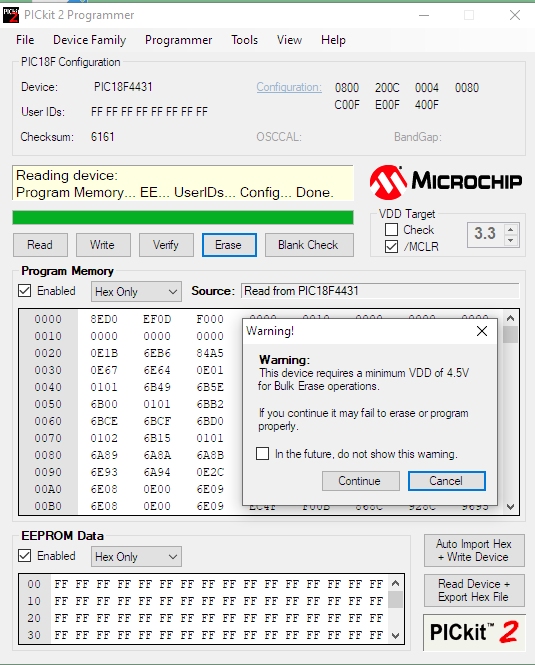Click EEPROM Data scrollbar up arrow
The height and width of the screenshot is (665, 535).
[x=395, y=583]
